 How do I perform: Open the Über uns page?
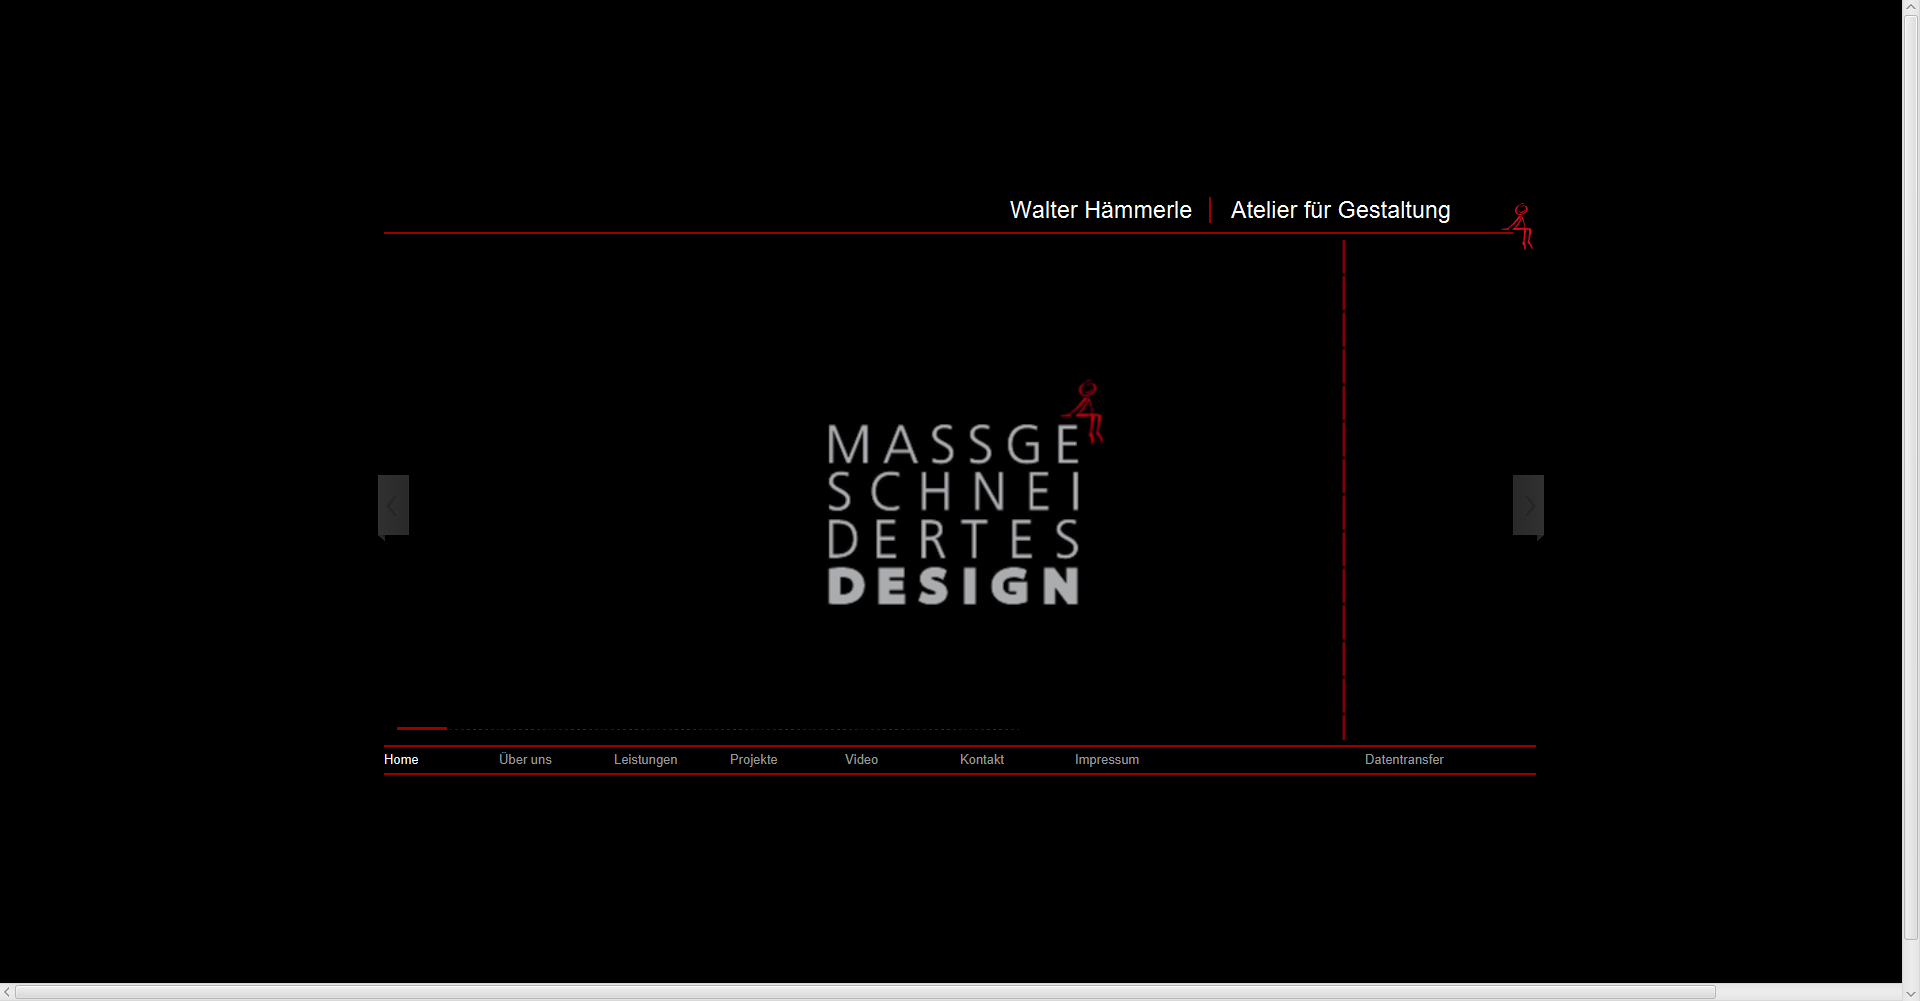coord(525,760)
